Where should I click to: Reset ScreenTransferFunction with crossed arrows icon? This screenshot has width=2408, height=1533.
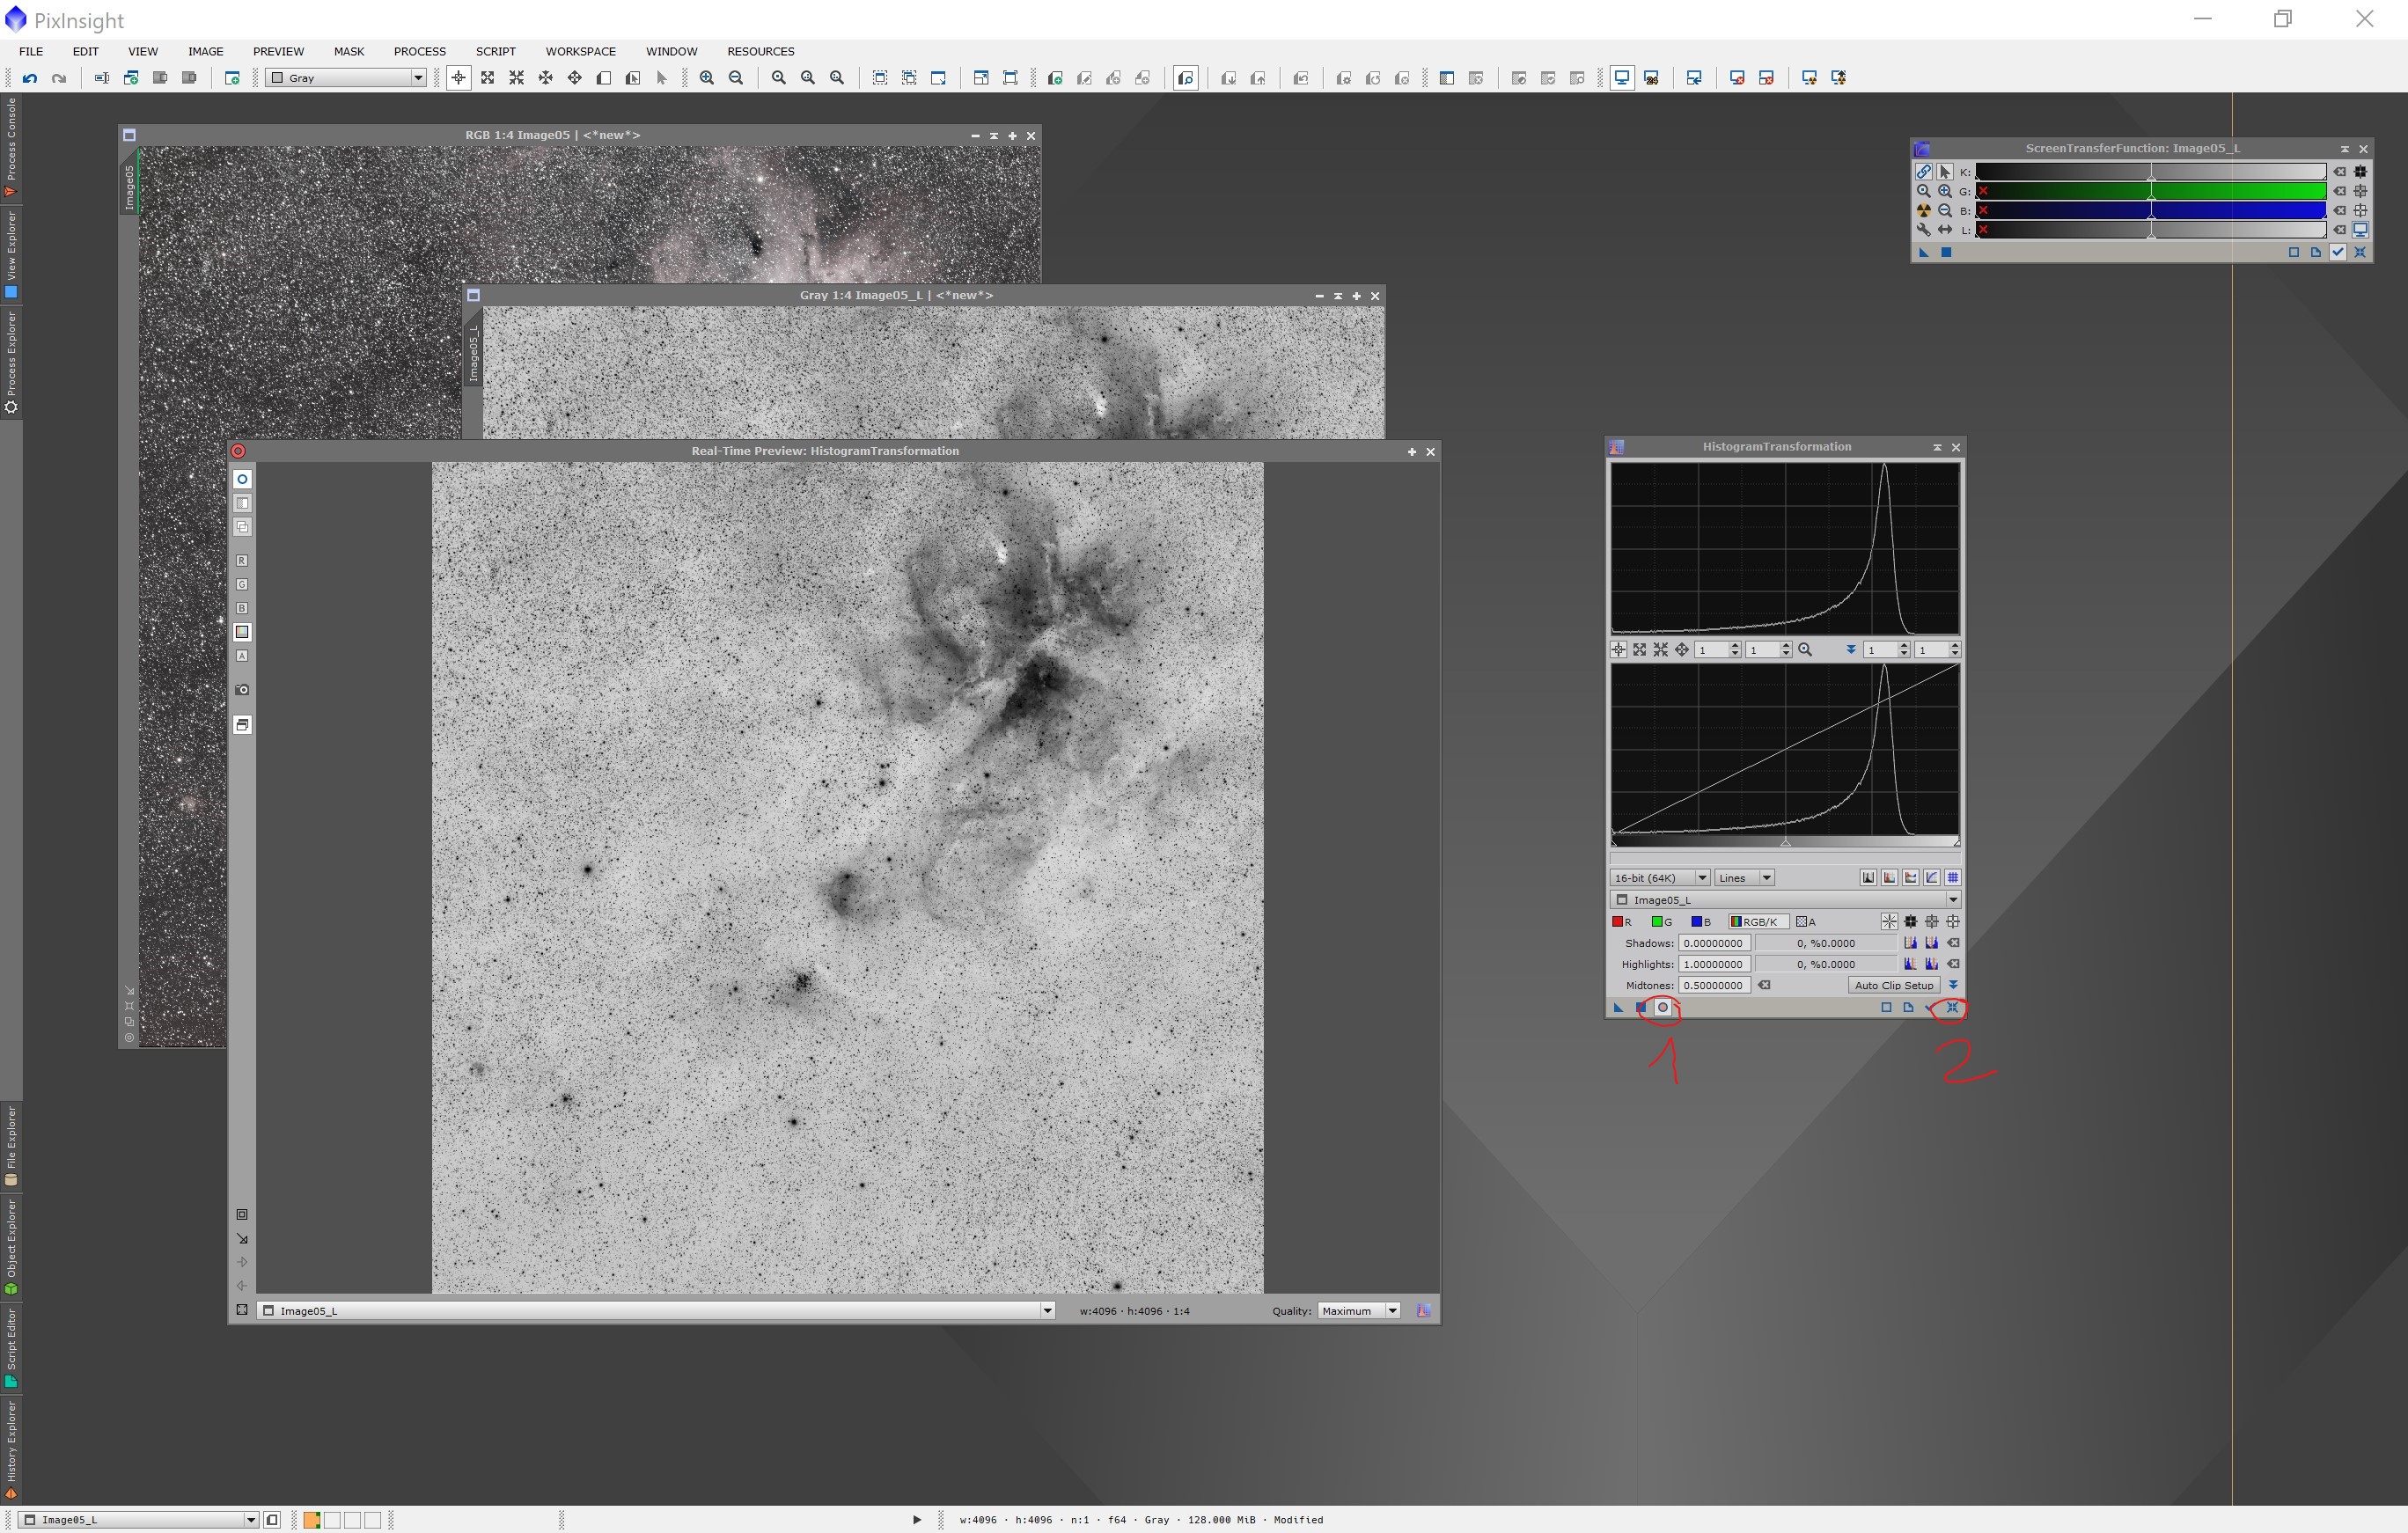click(x=2360, y=252)
